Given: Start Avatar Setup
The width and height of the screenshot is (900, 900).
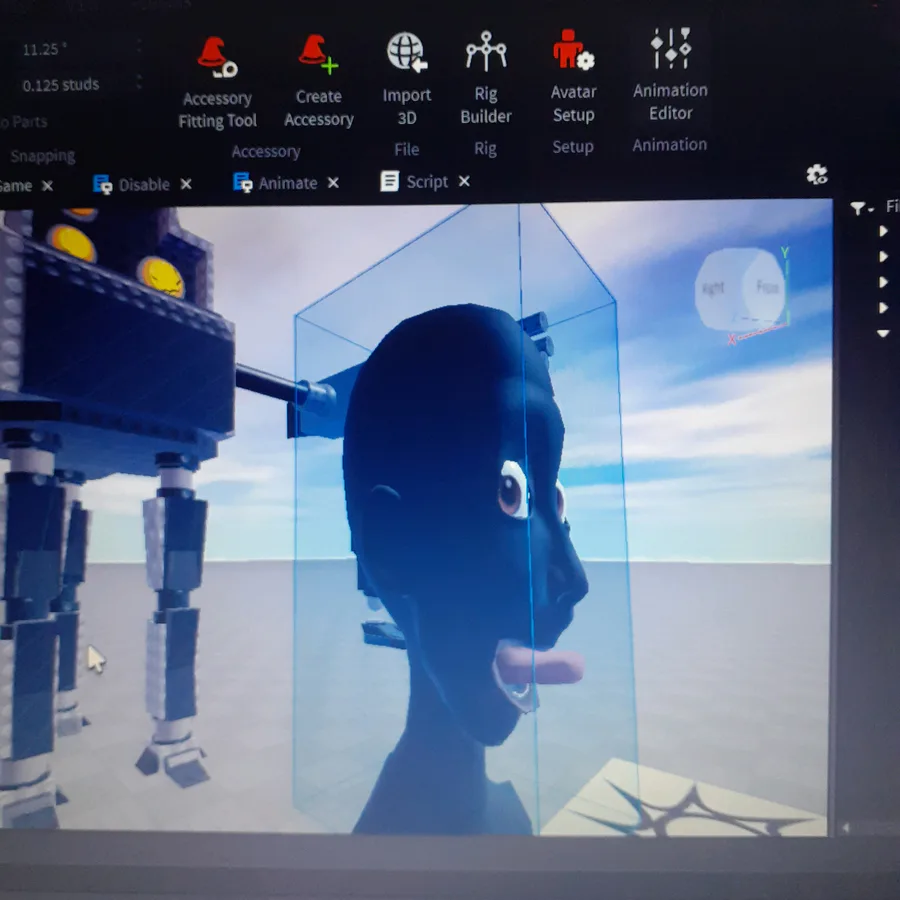Looking at the screenshot, I should 573,76.
